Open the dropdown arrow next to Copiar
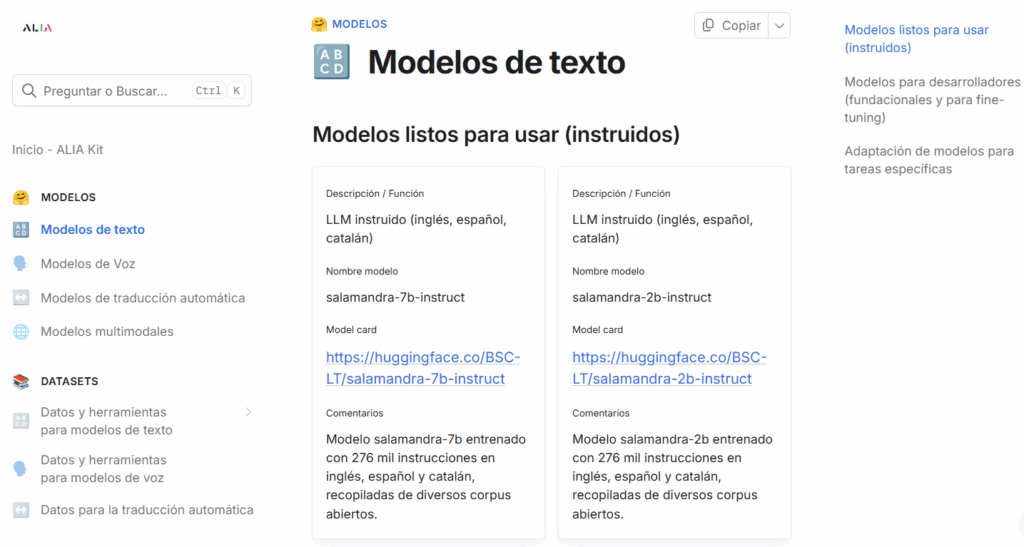The image size is (1024, 547). [x=779, y=26]
